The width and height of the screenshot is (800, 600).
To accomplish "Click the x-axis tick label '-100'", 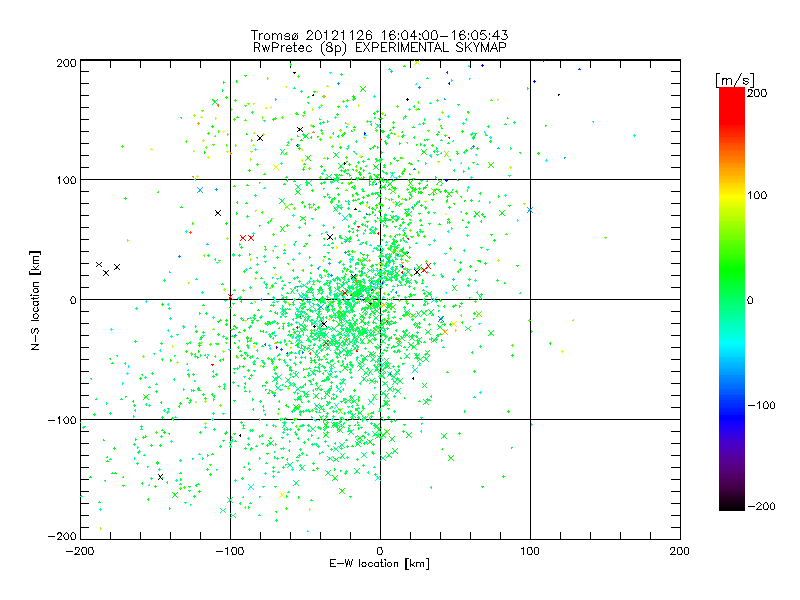I will [230, 551].
